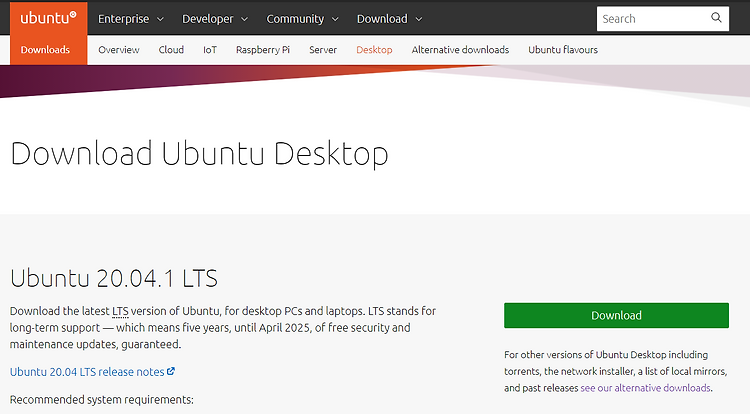Click the underlined LTS abbreviation in the paragraph
750x414 pixels.
point(120,311)
